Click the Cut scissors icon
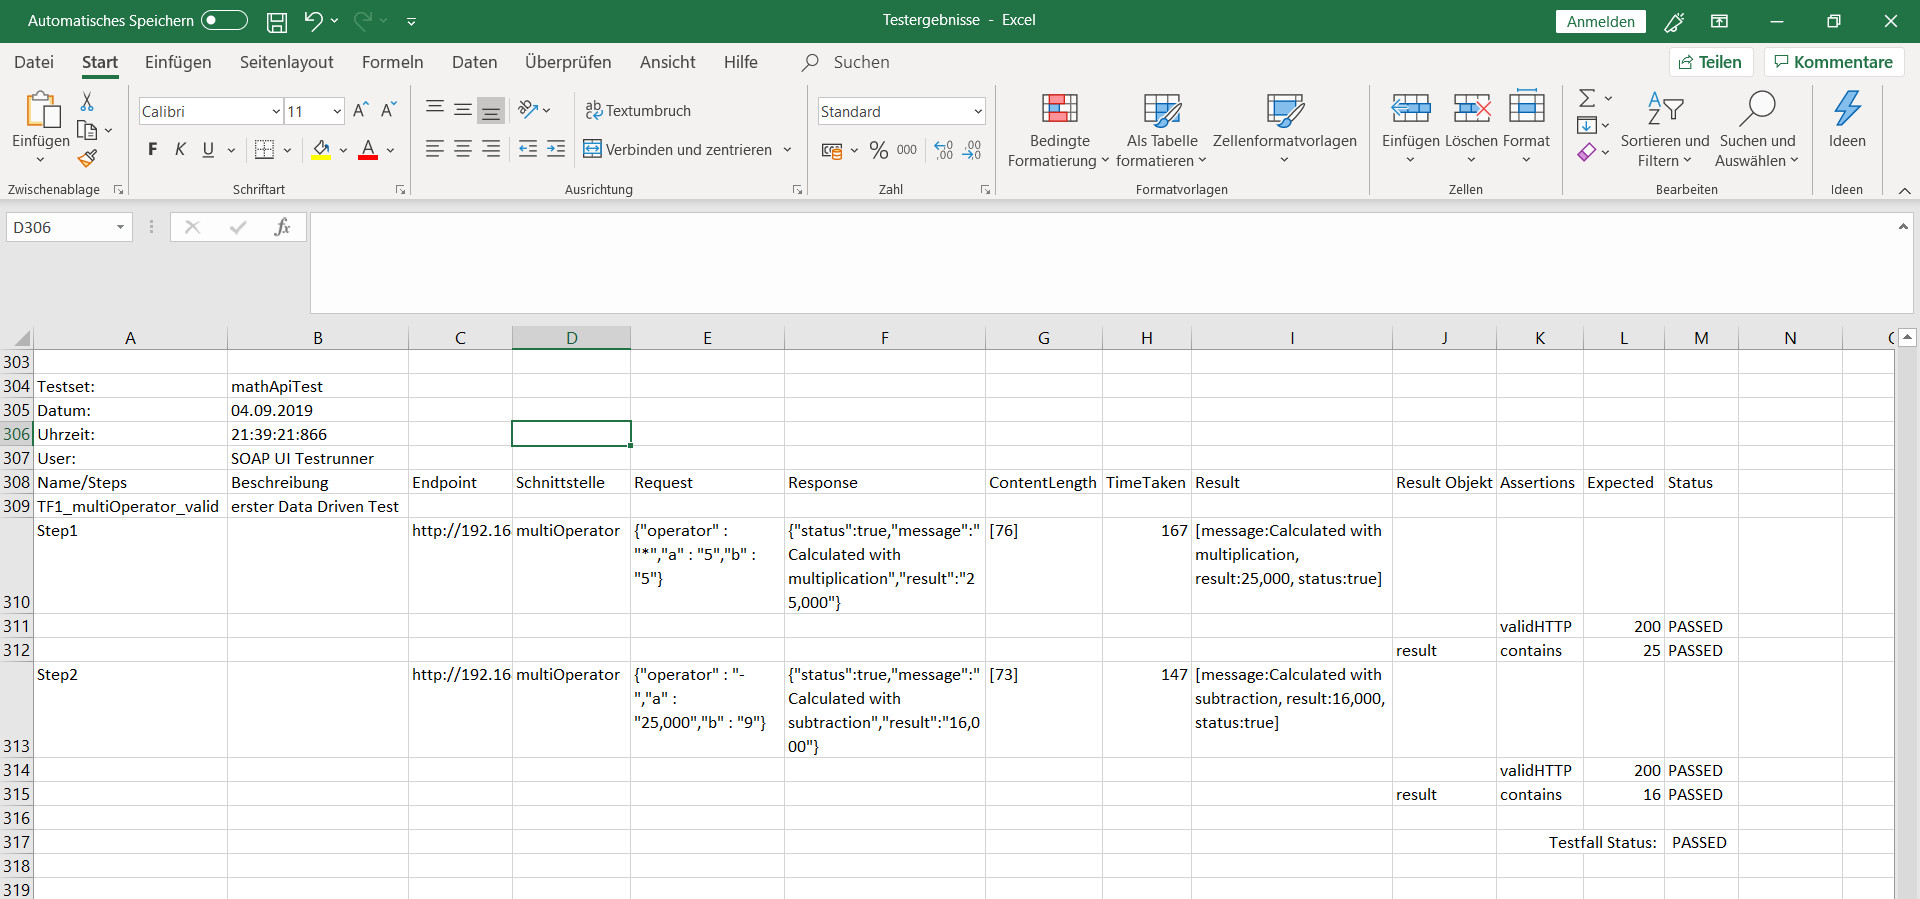Viewport: 1920px width, 899px height. point(87,101)
